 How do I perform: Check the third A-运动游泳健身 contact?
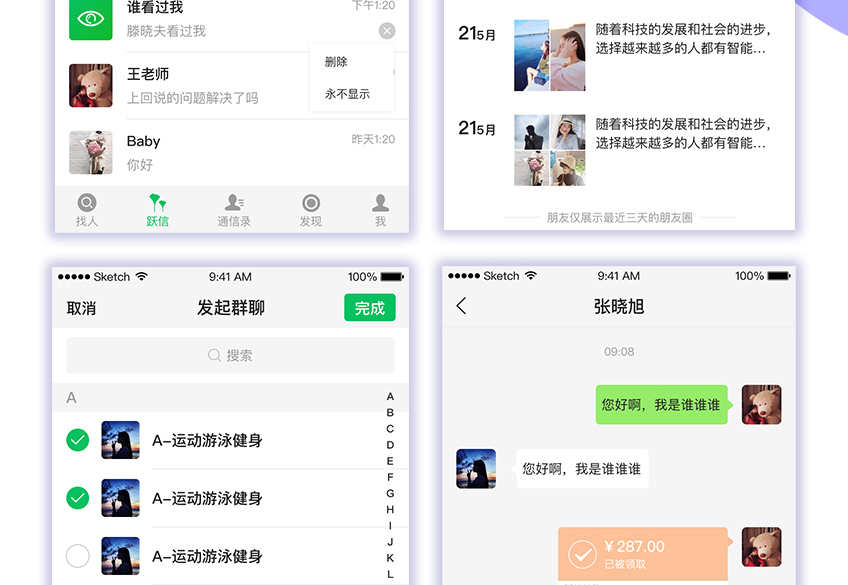pos(77,556)
